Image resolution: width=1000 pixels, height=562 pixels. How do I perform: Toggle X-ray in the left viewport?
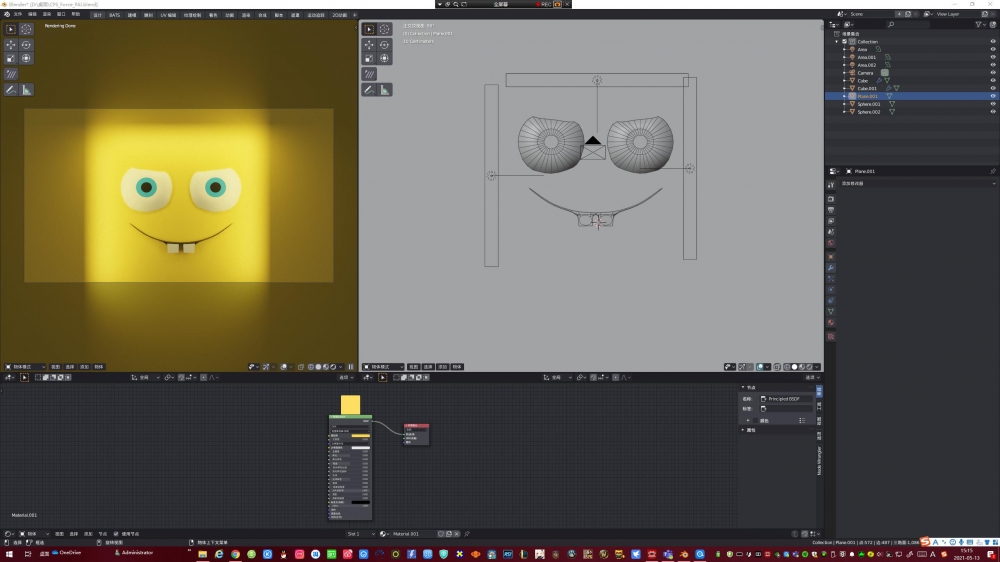coord(301,367)
